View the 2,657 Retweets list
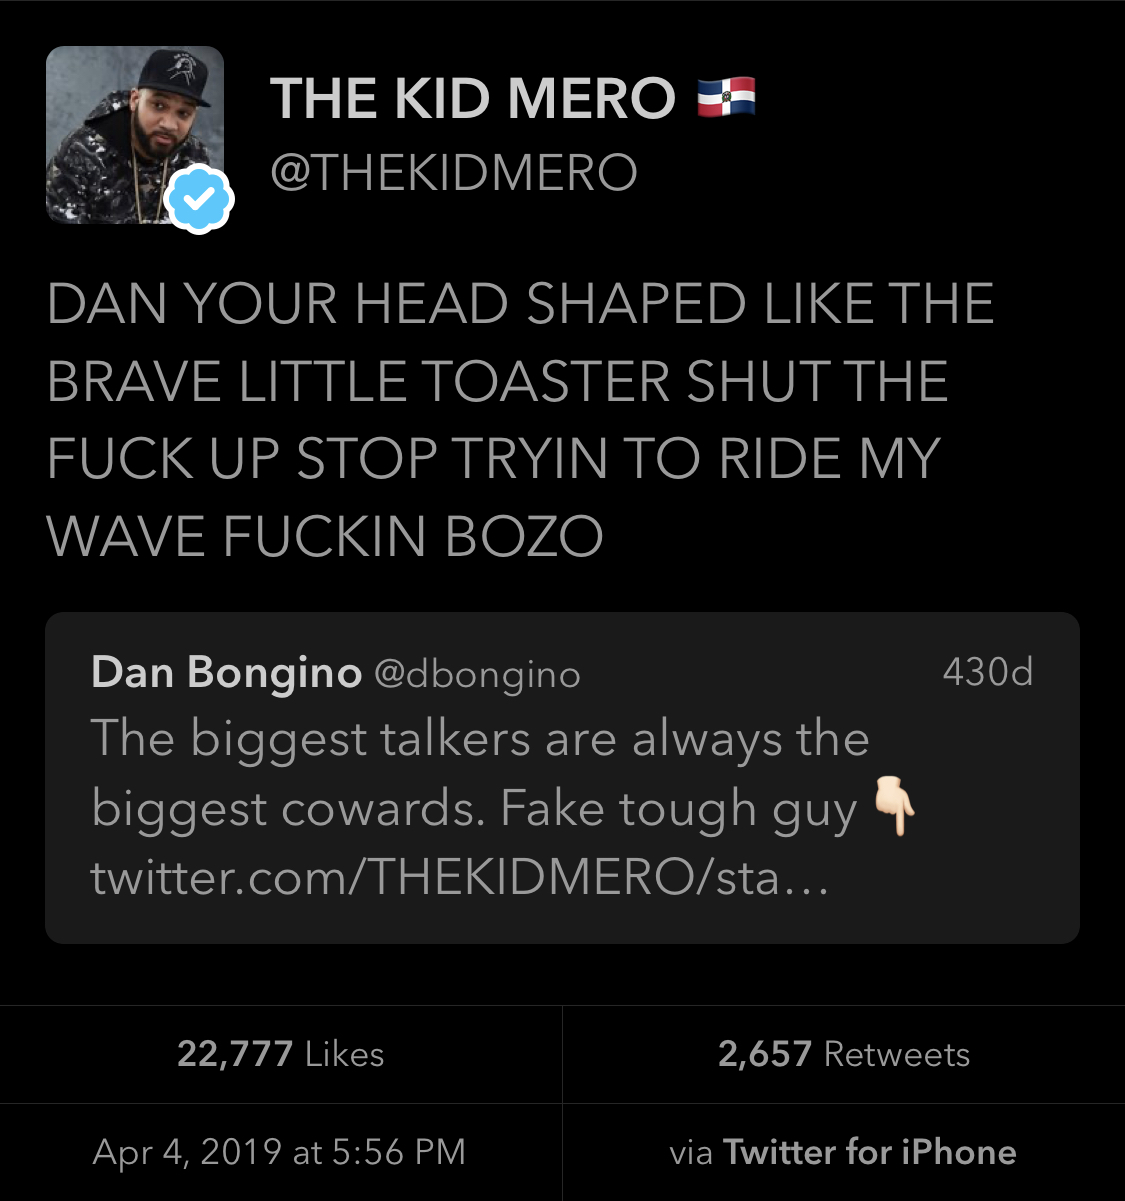The image size is (1125, 1201). (x=844, y=1054)
